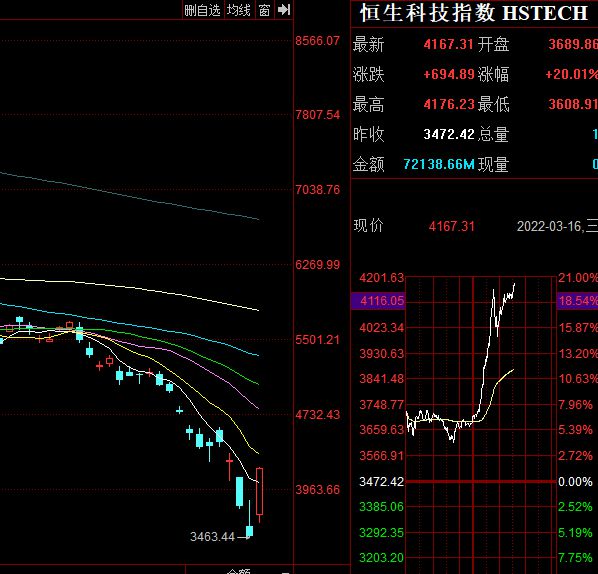This screenshot has height=574, width=598.
Task: Toggle the 均线 moving average display
Action: point(239,10)
